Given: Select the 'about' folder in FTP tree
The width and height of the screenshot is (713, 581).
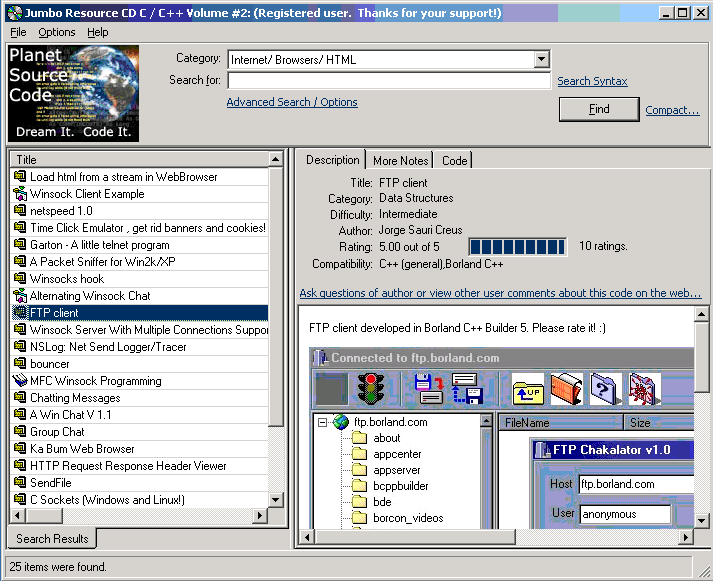Looking at the screenshot, I should [377, 438].
